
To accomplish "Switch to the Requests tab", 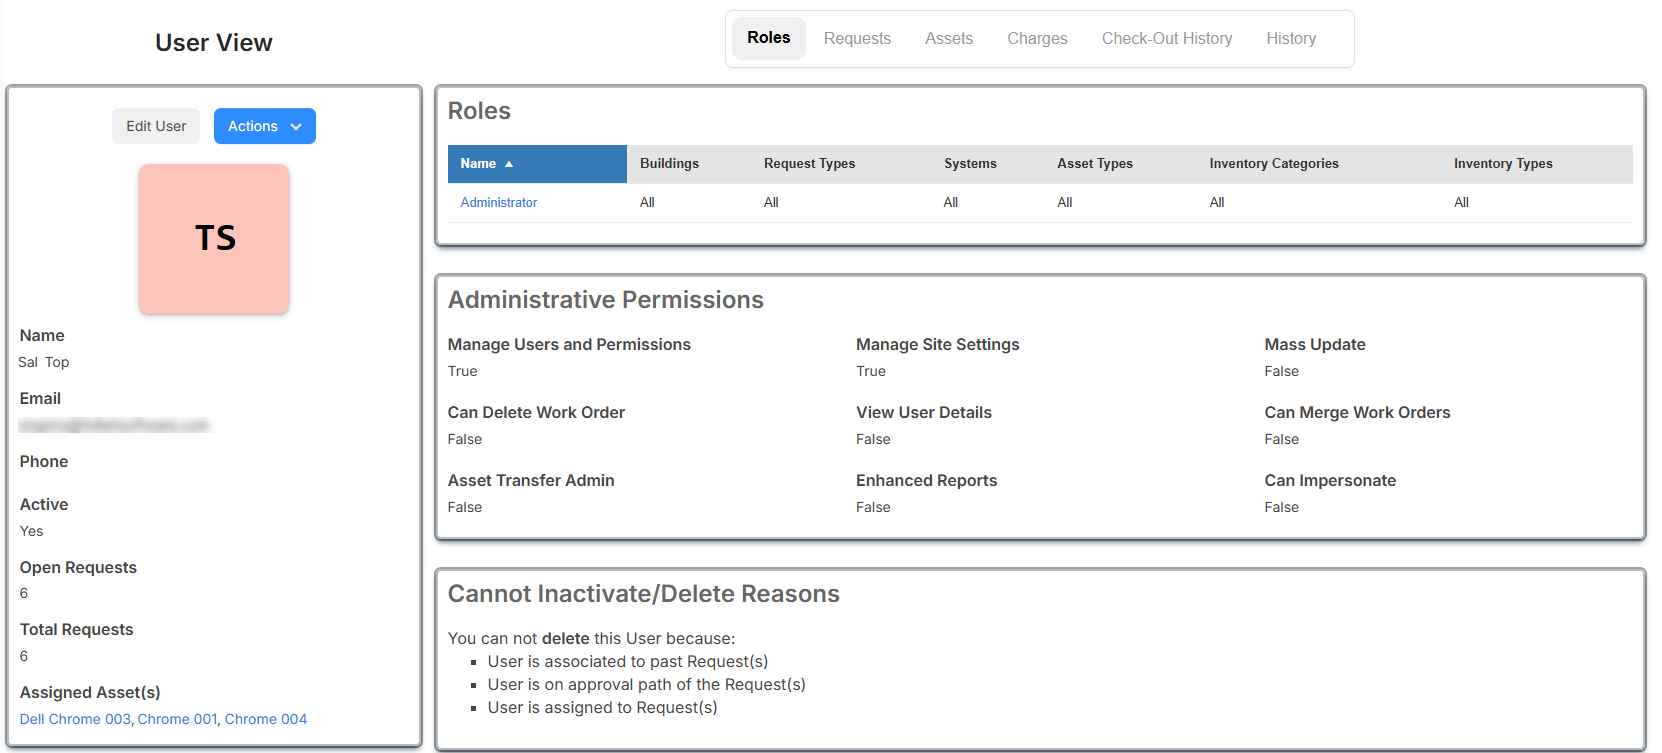I will click(x=857, y=39).
